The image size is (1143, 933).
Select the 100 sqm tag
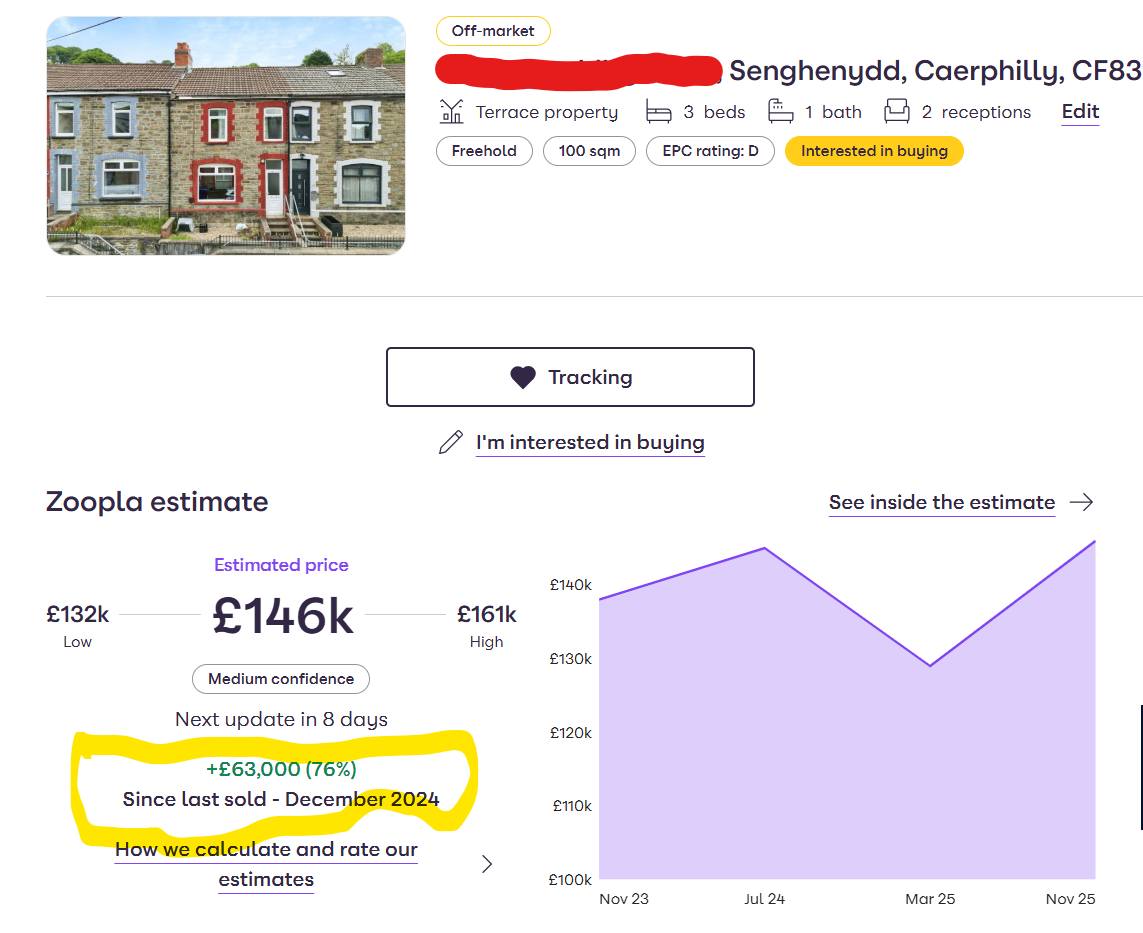pyautogui.click(x=589, y=151)
